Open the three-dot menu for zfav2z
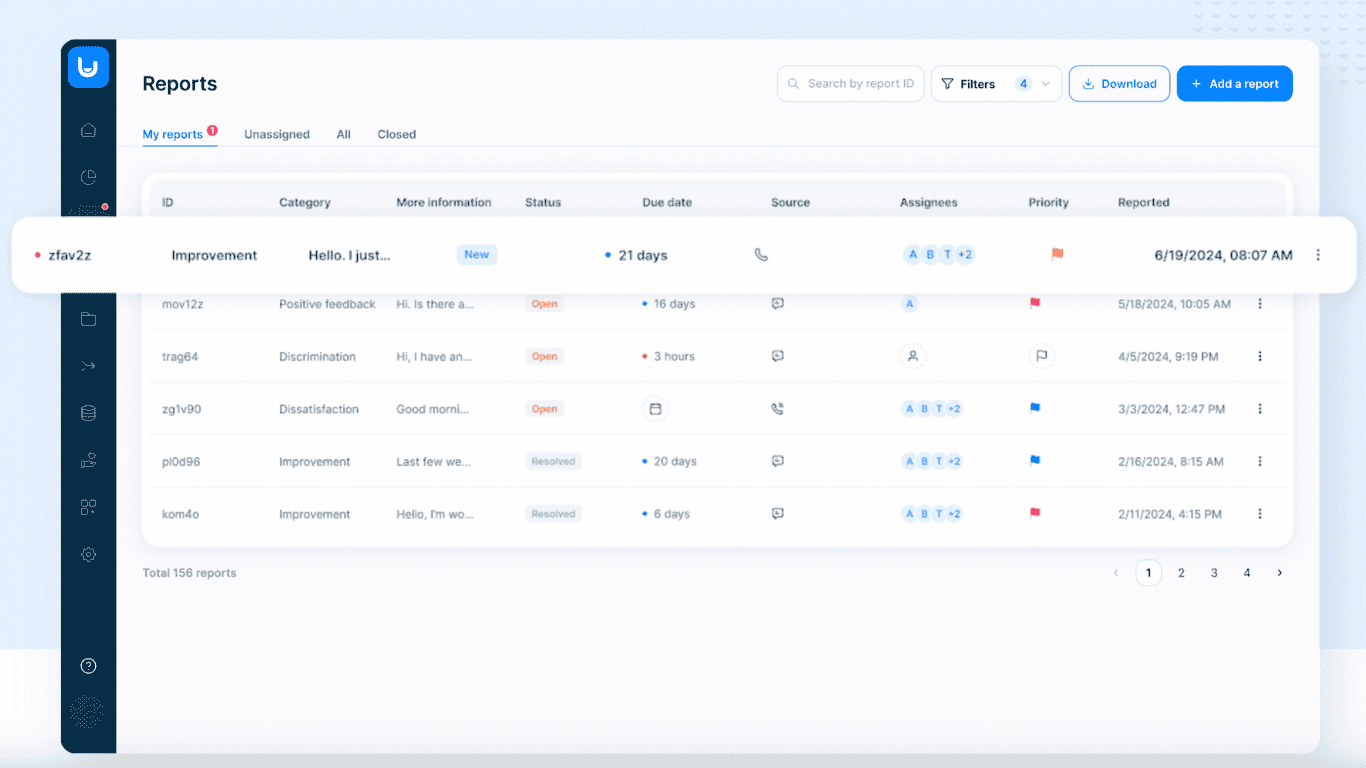 click(x=1318, y=255)
